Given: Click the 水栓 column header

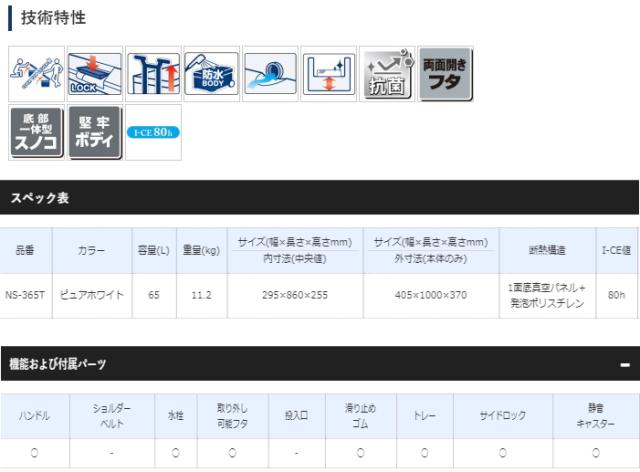Looking at the screenshot, I should [176, 416].
